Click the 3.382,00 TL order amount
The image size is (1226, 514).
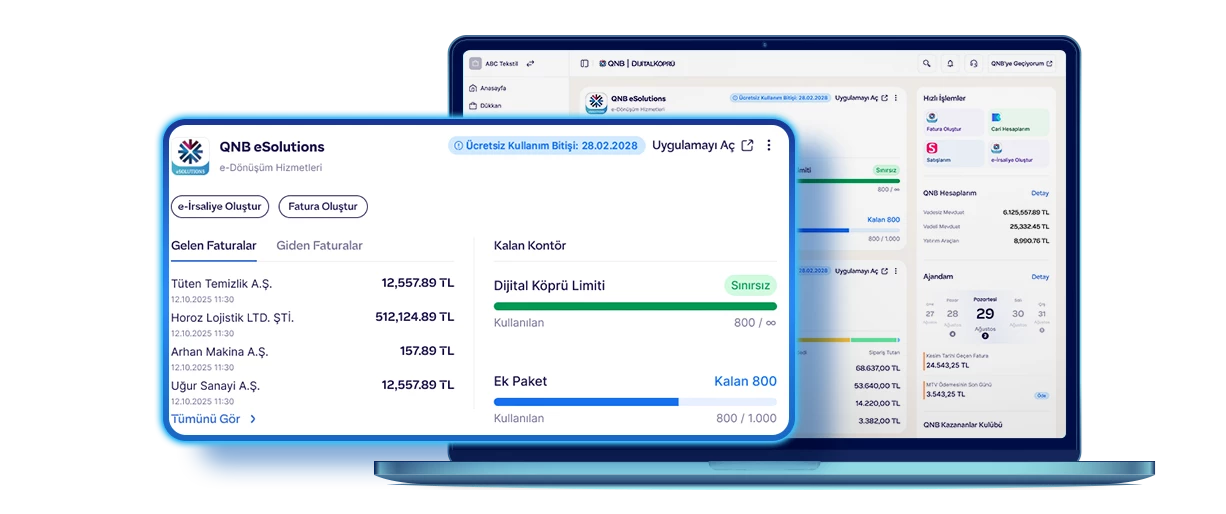point(878,420)
